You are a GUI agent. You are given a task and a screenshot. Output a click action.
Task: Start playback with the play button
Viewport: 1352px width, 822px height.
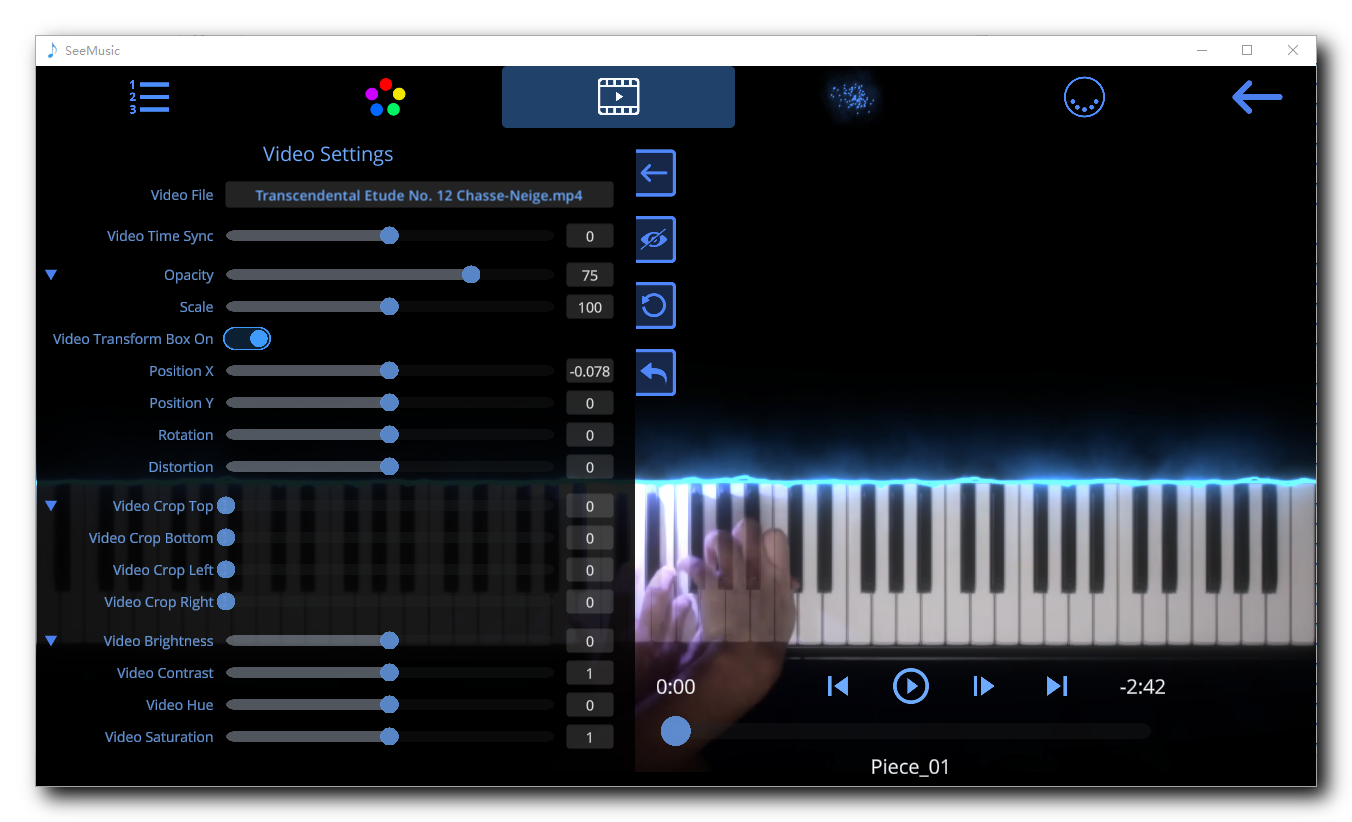click(x=911, y=686)
